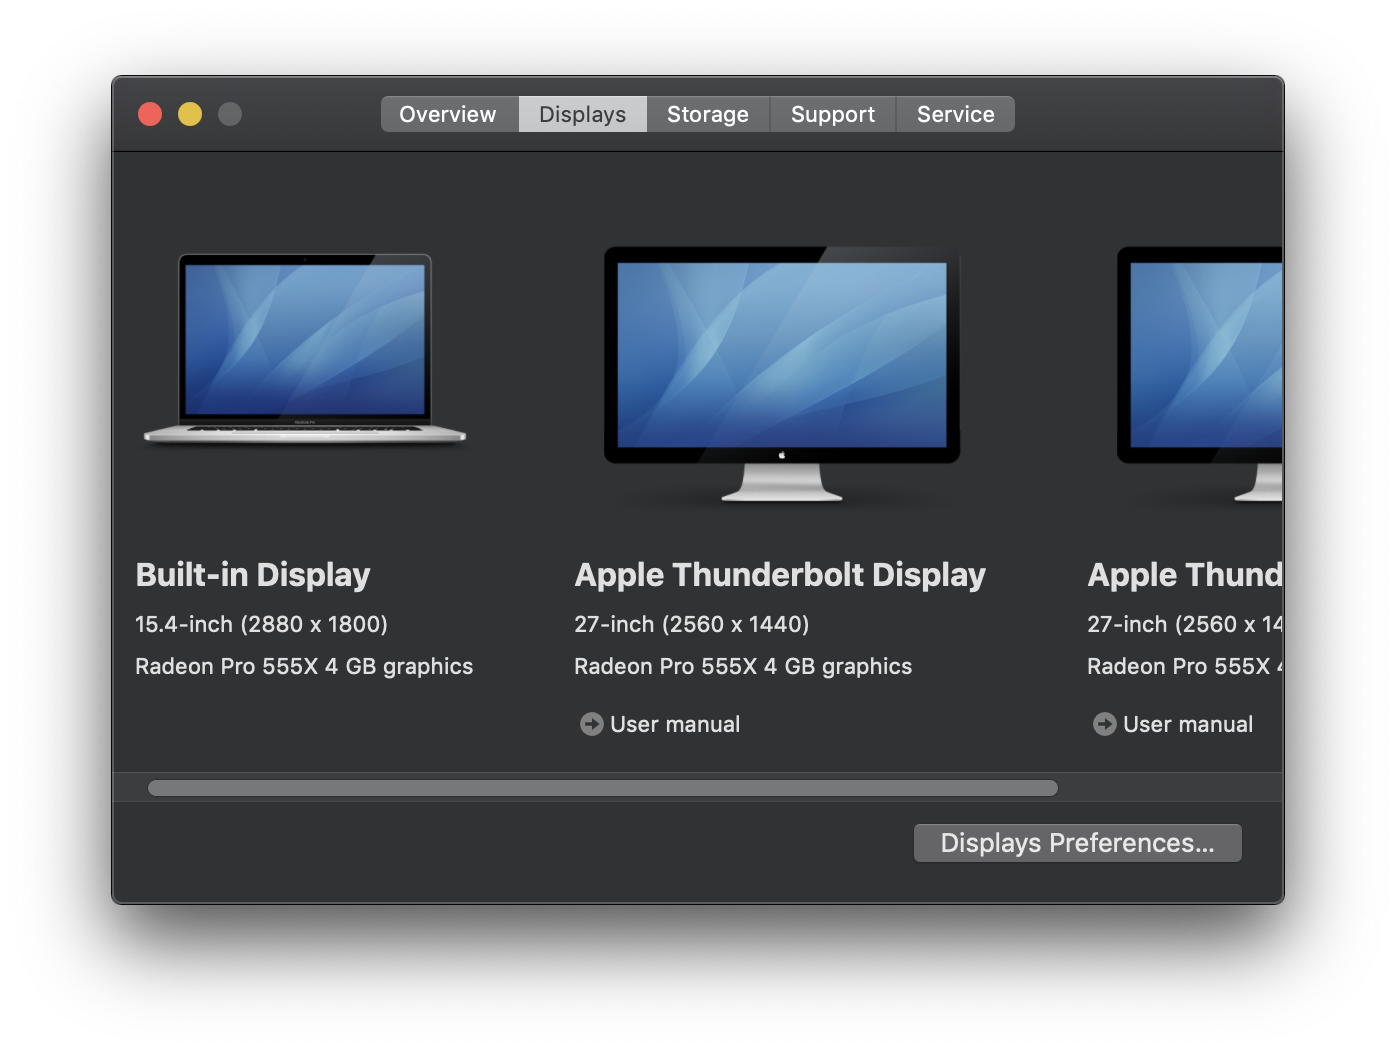Click graphics text under first Thunderbolt Display

click(743, 667)
